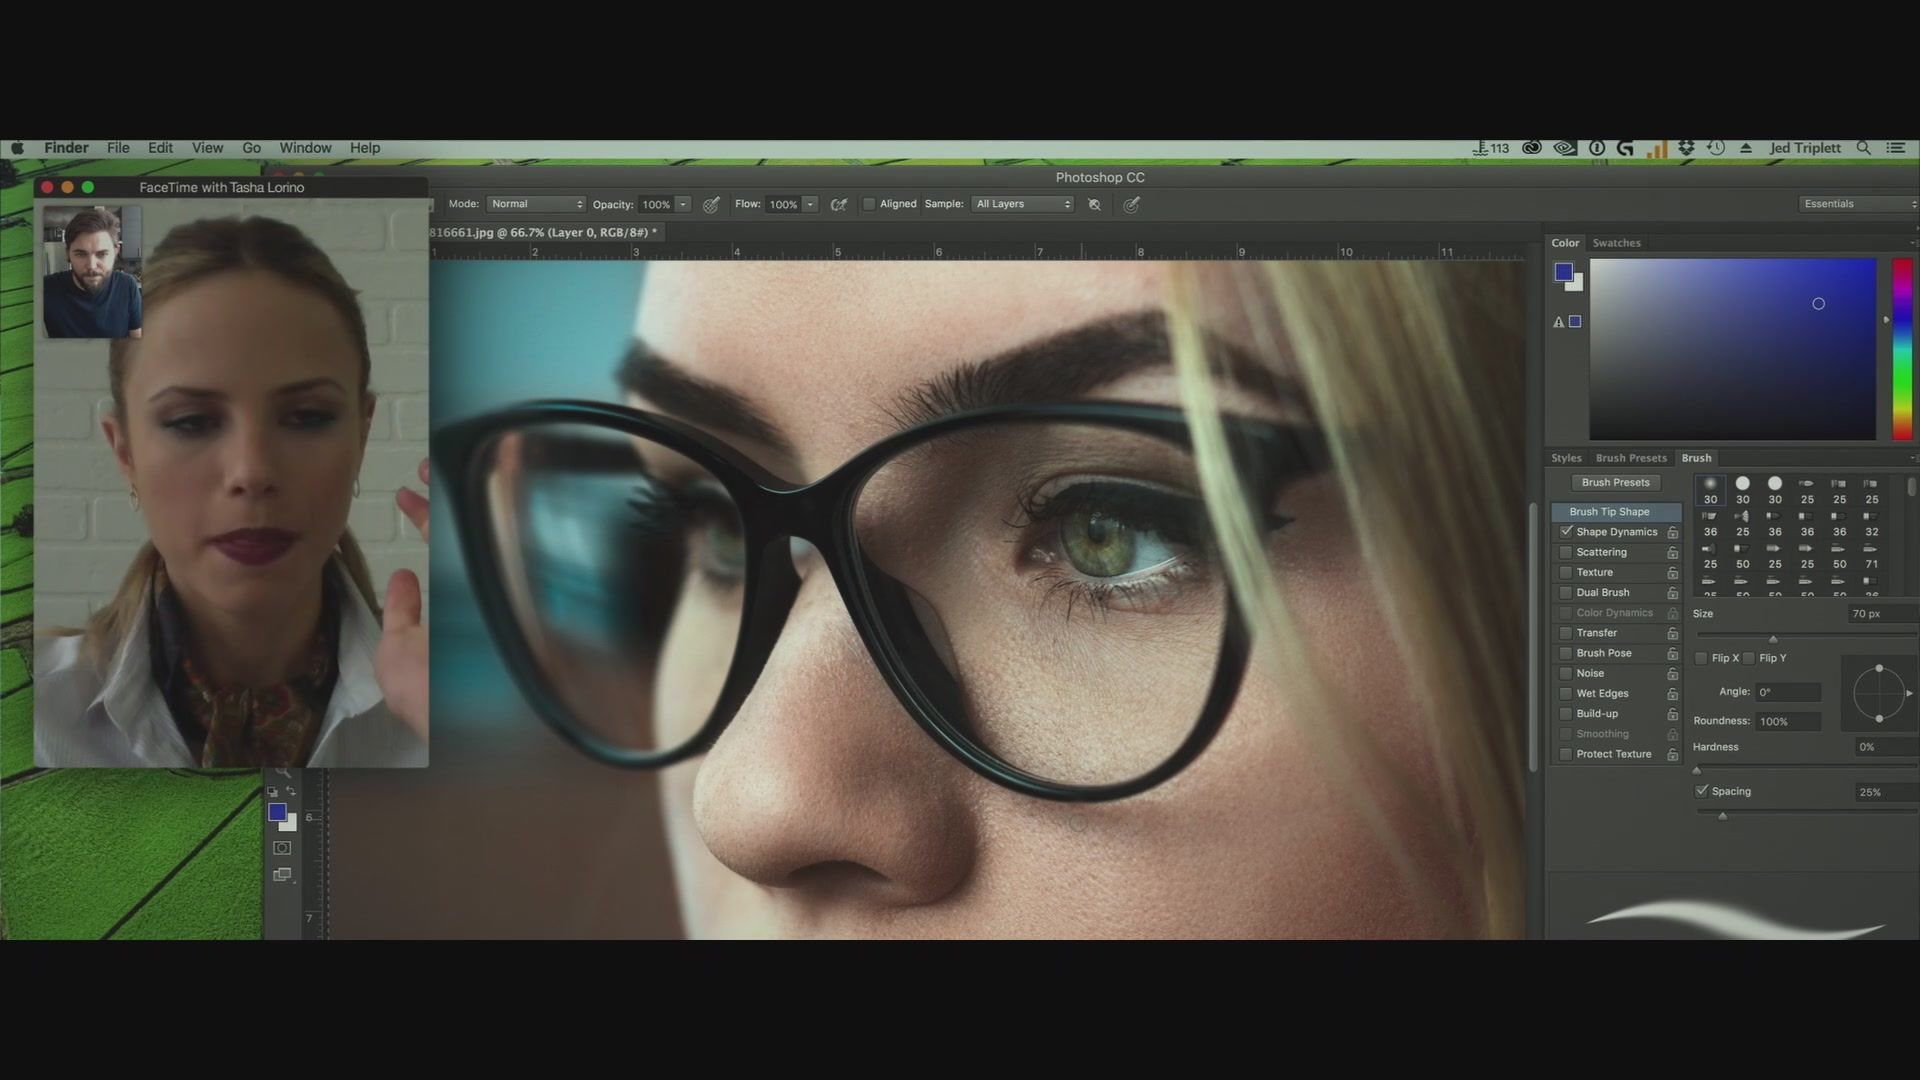Select the first soft round 30 brush tip

[x=1710, y=490]
